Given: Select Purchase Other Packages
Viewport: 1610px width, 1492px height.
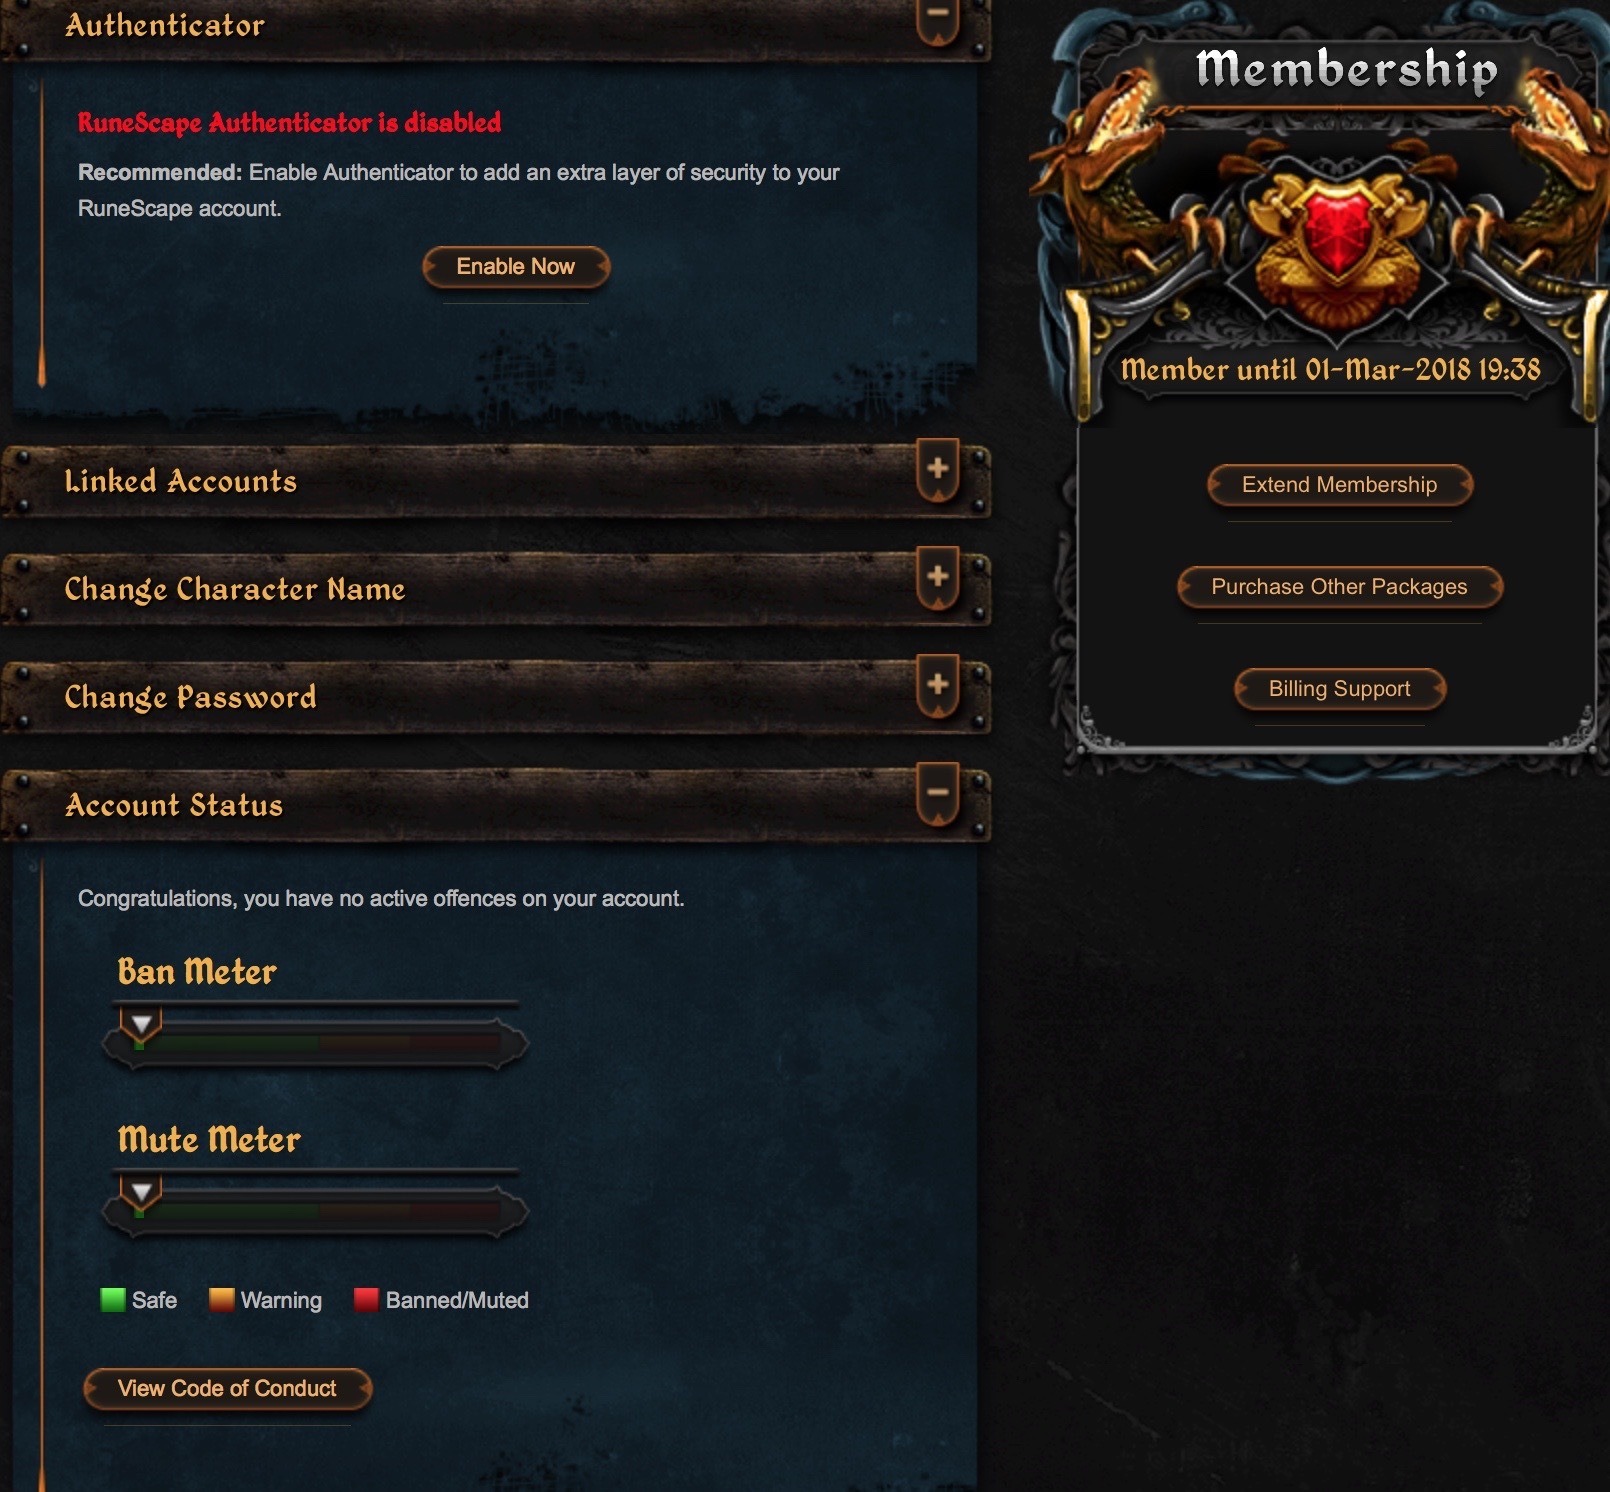Looking at the screenshot, I should [x=1339, y=587].
